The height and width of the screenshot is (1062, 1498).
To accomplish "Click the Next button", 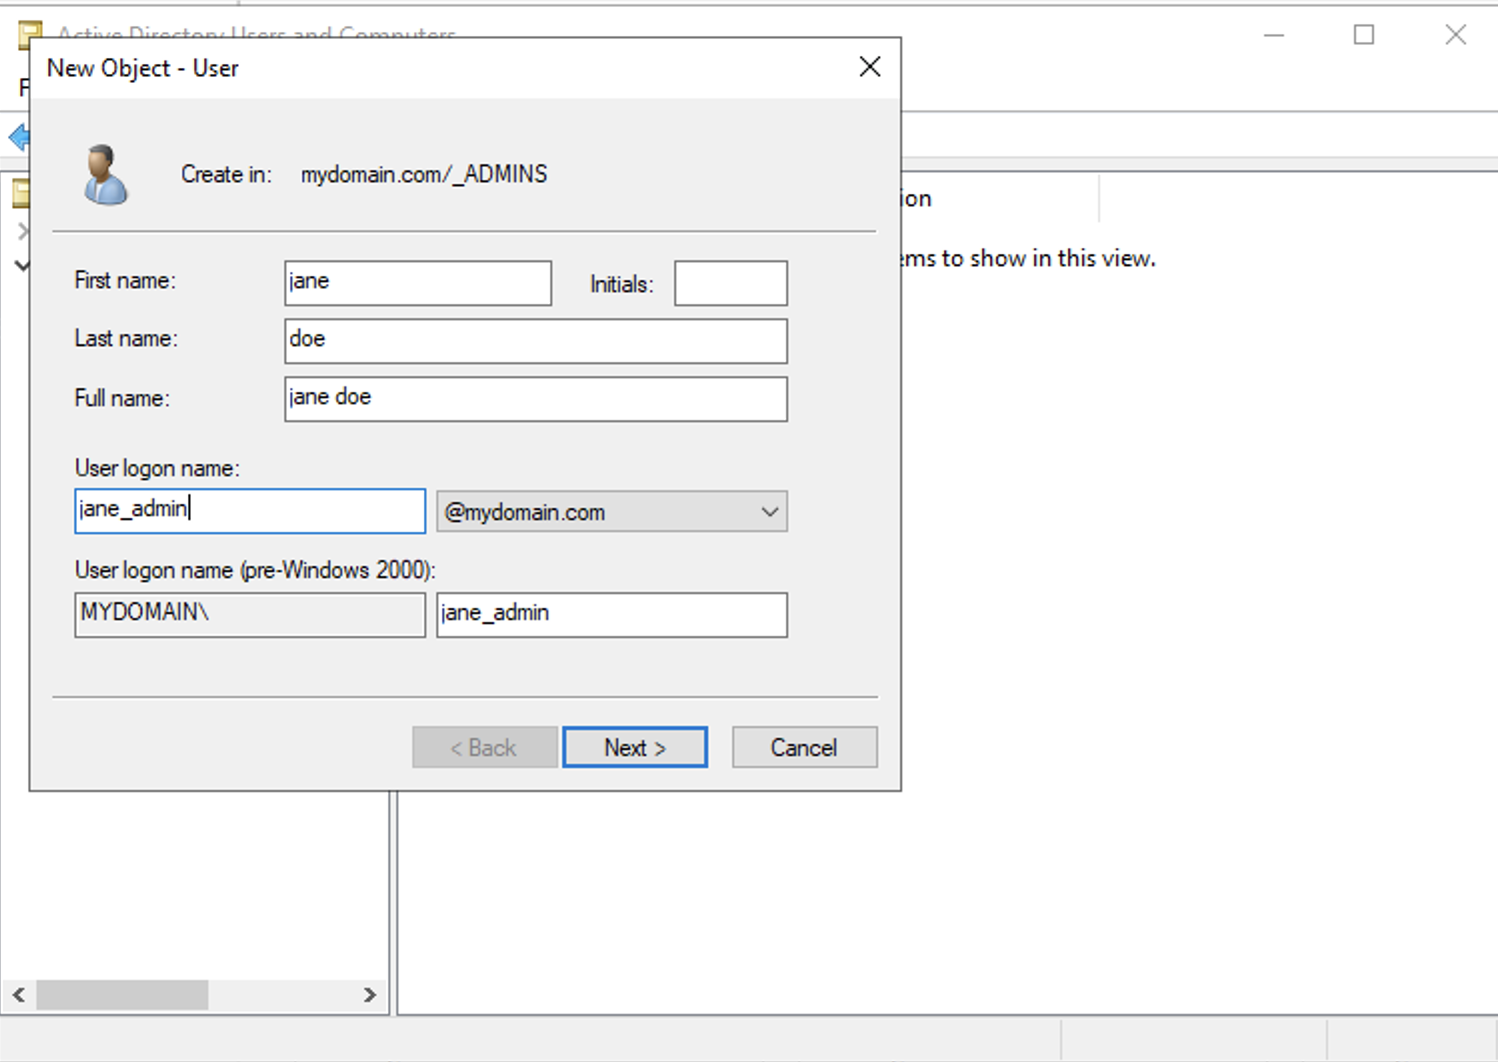I will click(635, 747).
